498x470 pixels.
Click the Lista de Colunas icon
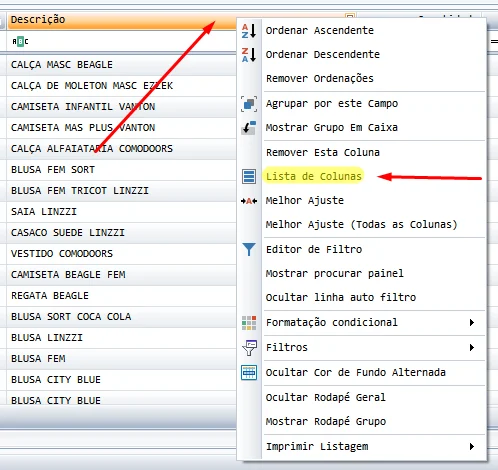tap(249, 176)
